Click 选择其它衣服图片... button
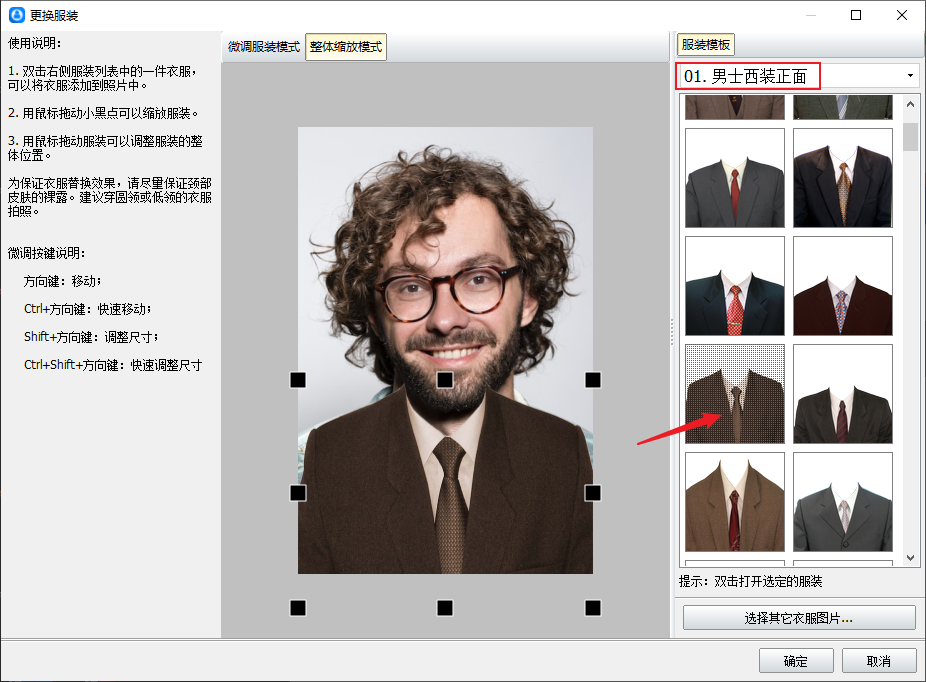The width and height of the screenshot is (926, 682). point(799,618)
